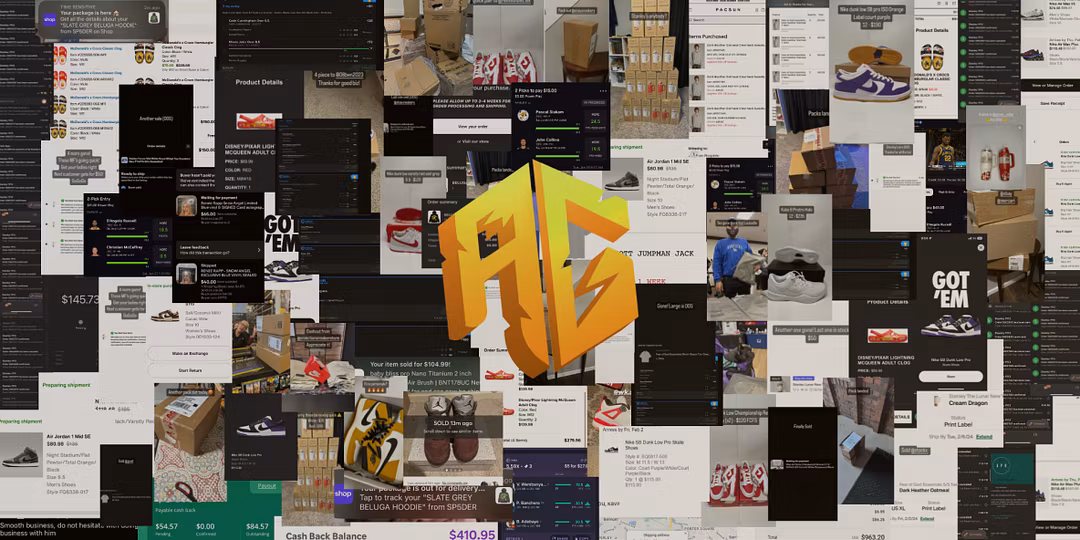This screenshot has height=540, width=1080.
Task: Click the back arrow beside 'Orders'
Action: (x=1035, y=141)
